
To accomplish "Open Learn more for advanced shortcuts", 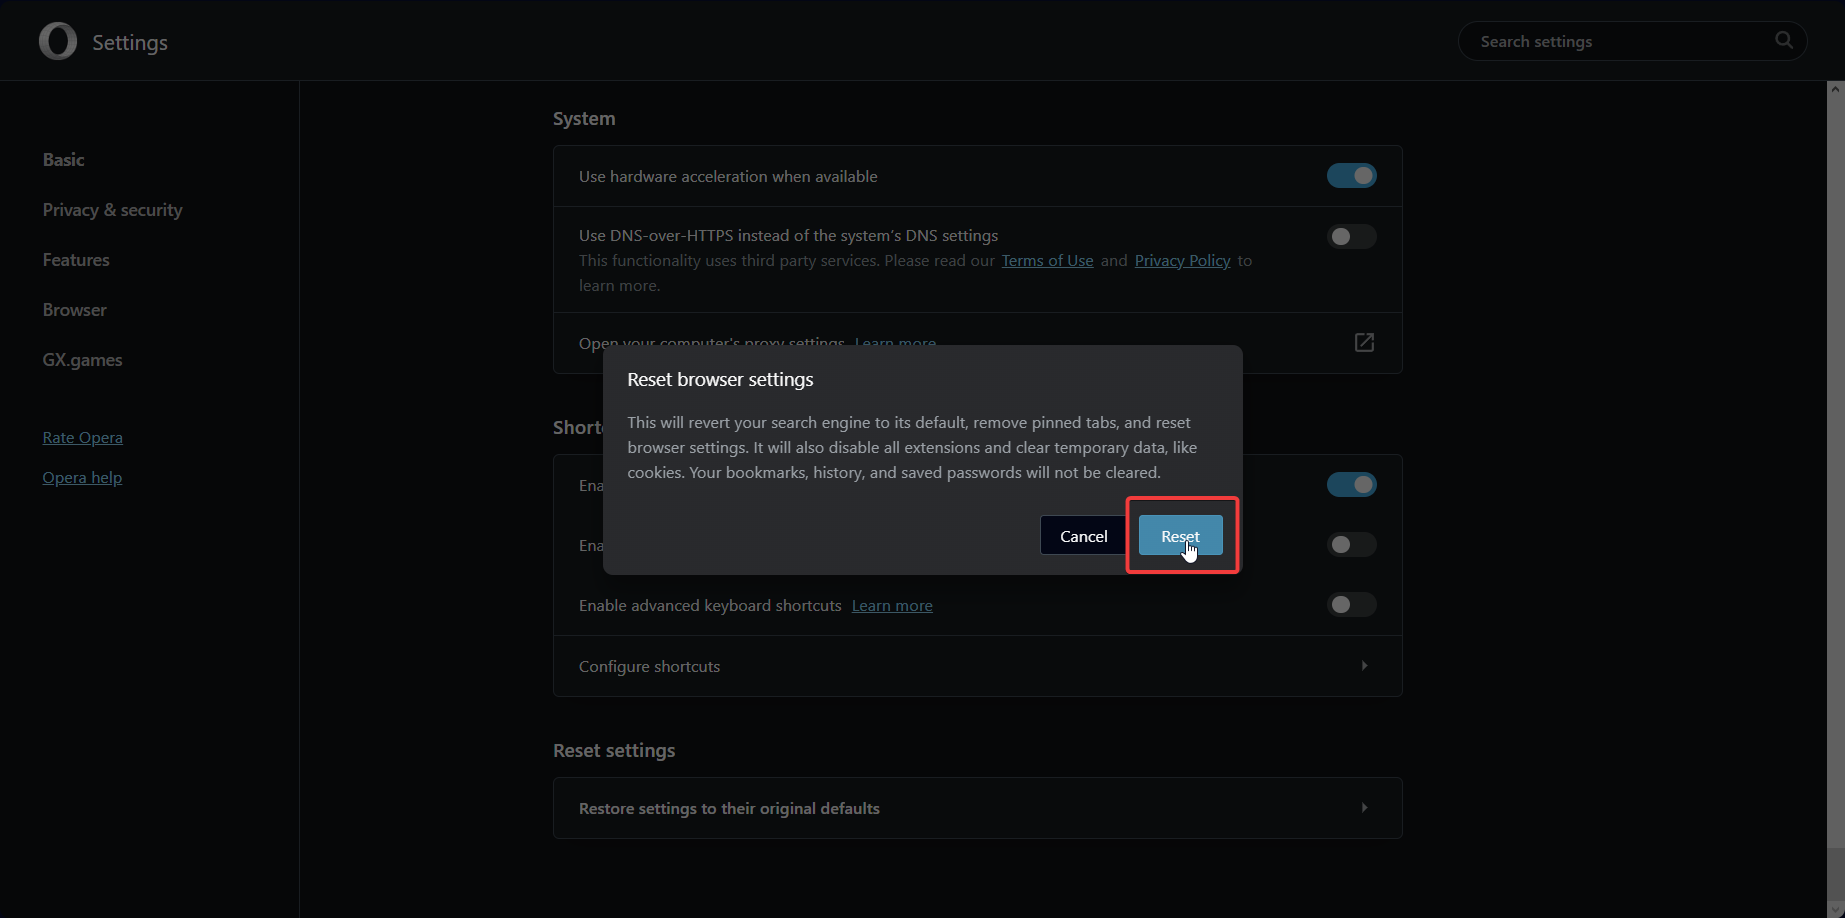I will (892, 606).
